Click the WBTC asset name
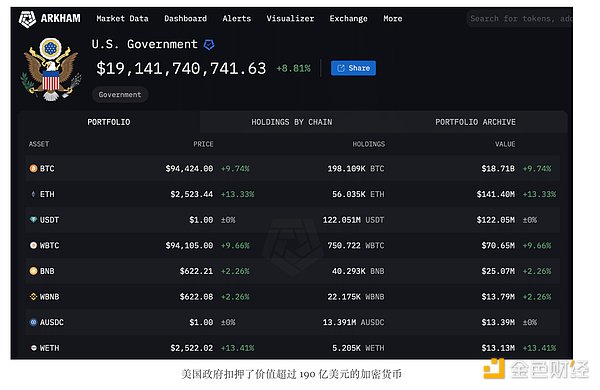Image resolution: width=600 pixels, height=390 pixels. tap(49, 245)
